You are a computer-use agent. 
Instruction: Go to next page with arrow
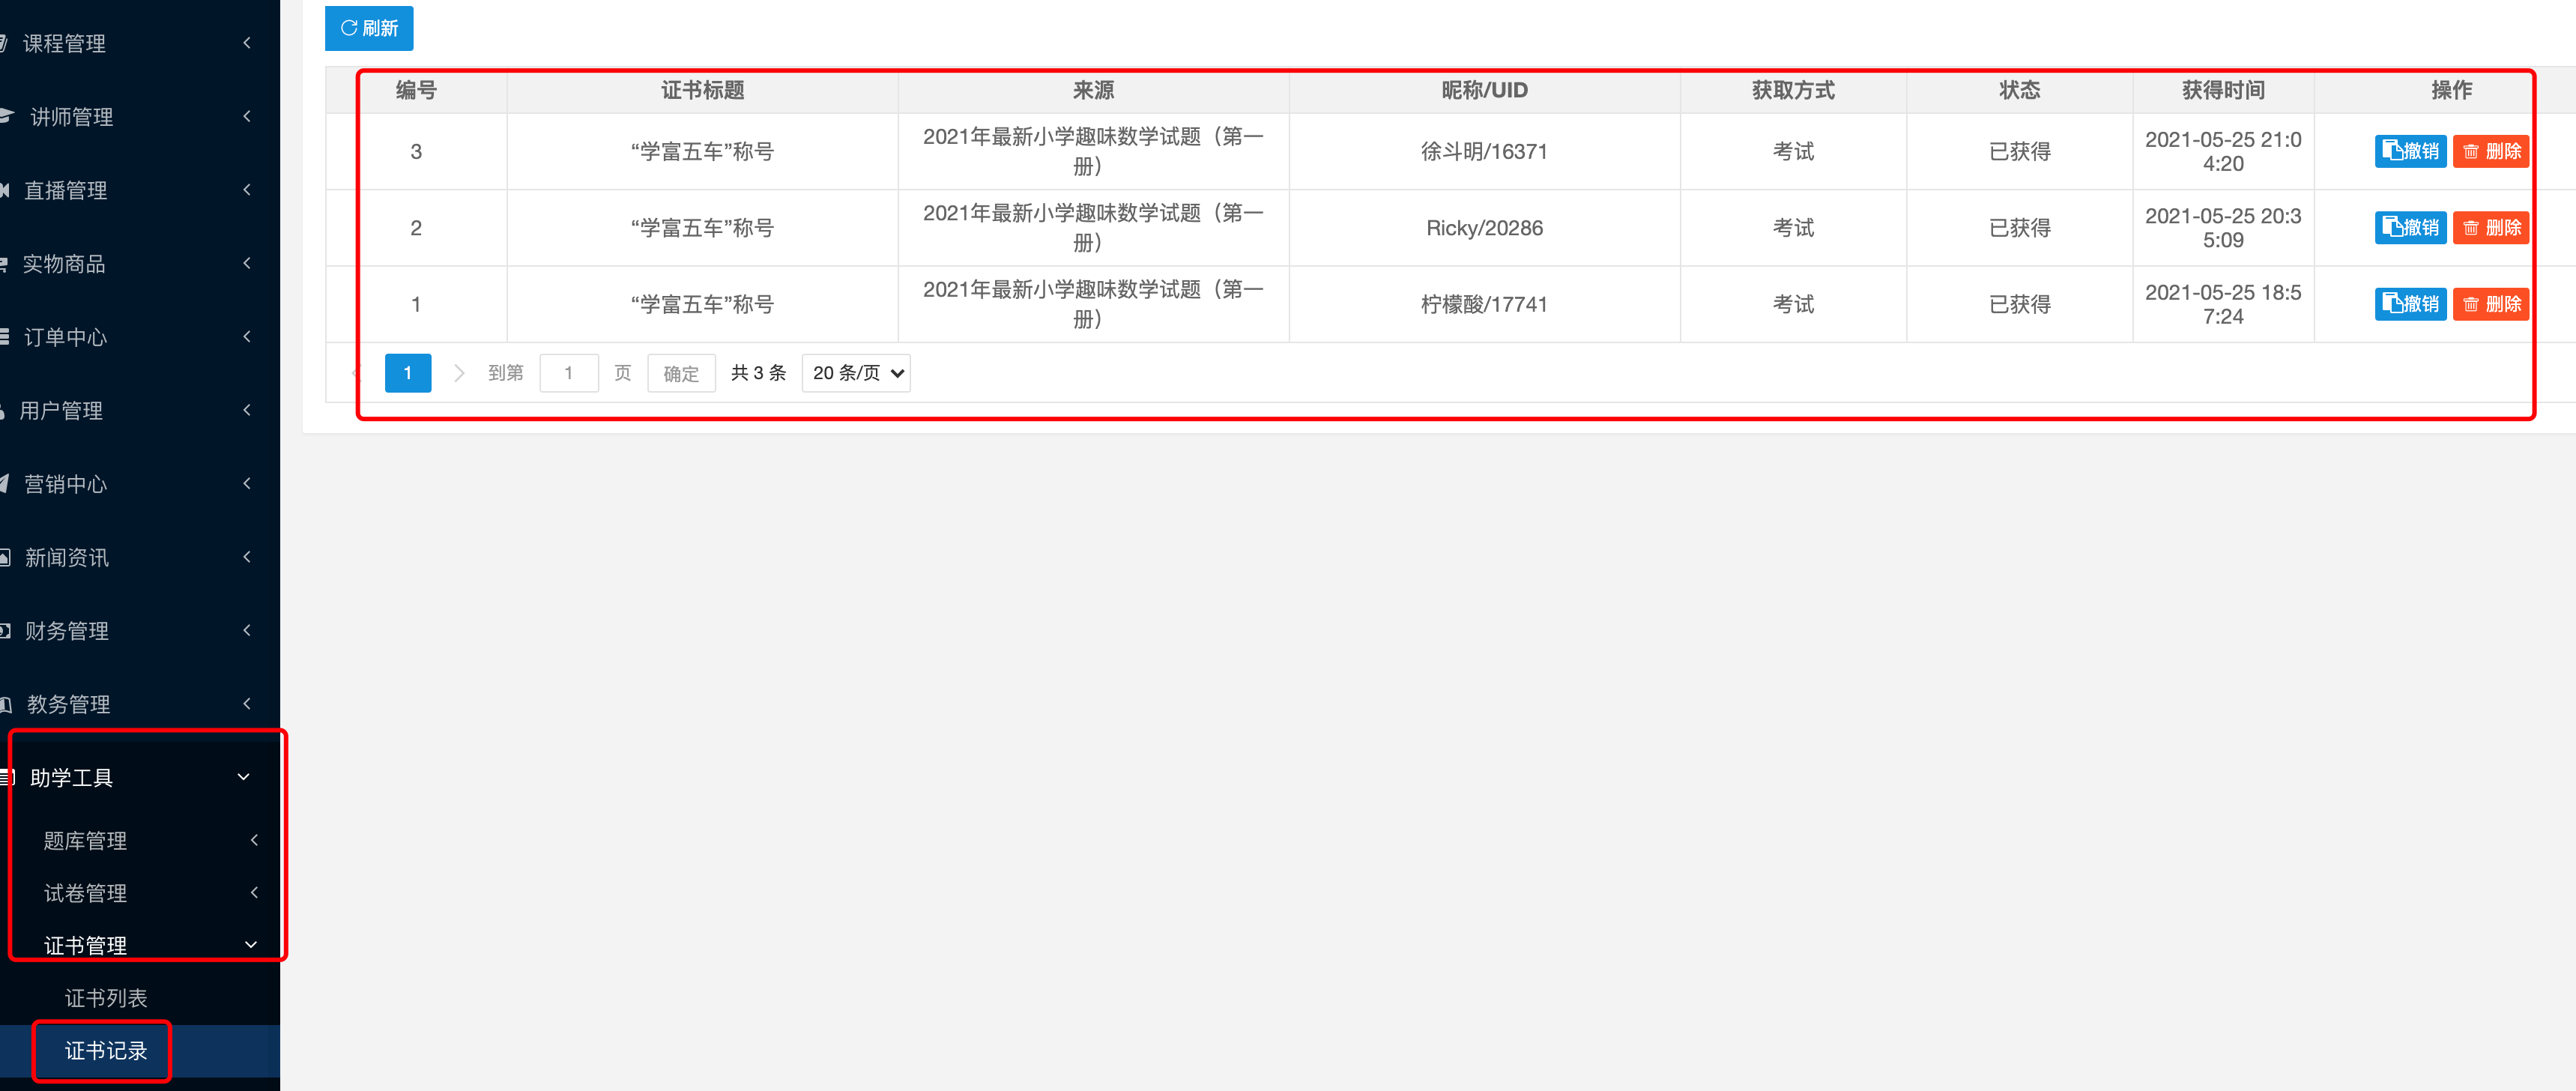point(459,373)
